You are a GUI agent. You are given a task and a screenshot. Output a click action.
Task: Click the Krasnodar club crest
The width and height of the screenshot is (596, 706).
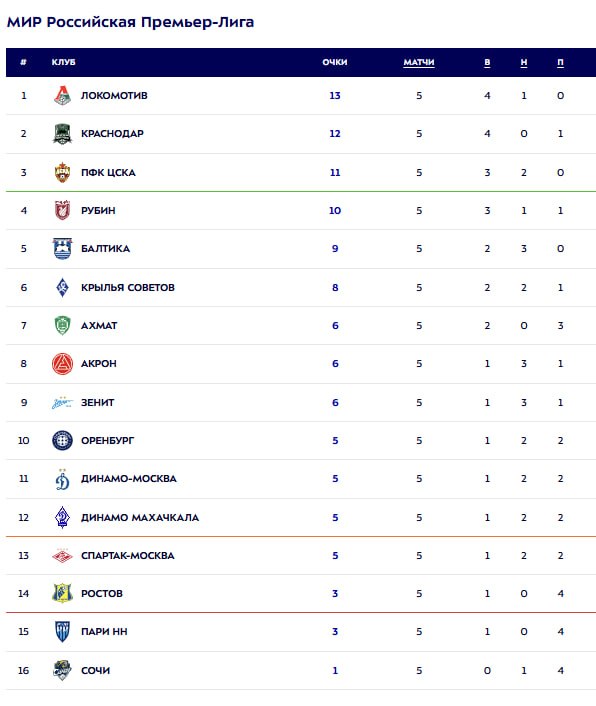(x=63, y=134)
